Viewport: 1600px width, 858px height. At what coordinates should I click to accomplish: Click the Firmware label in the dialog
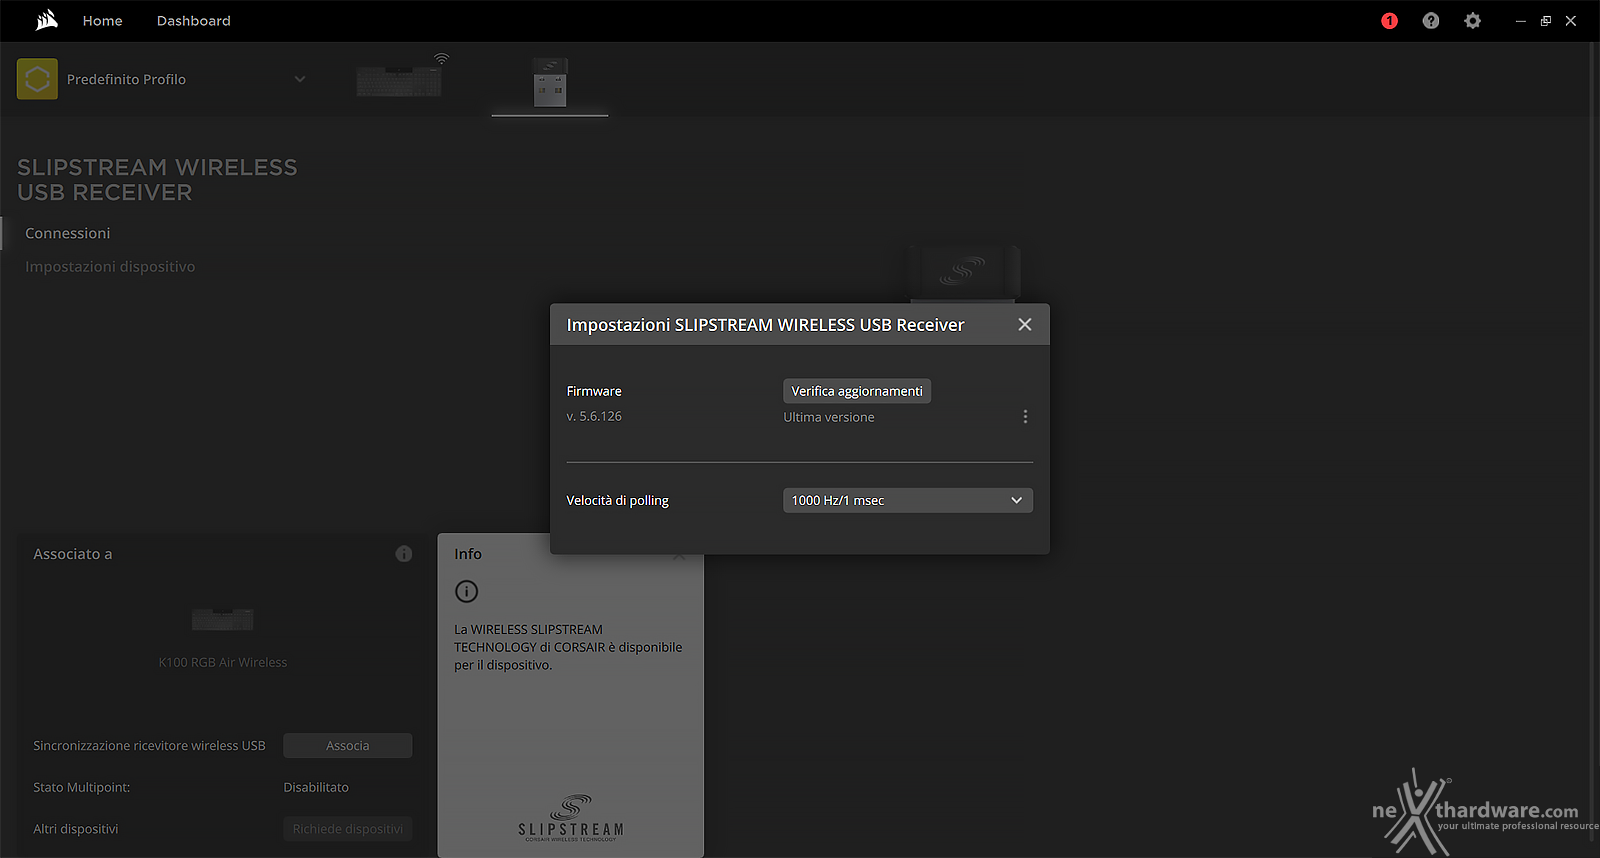click(x=594, y=391)
